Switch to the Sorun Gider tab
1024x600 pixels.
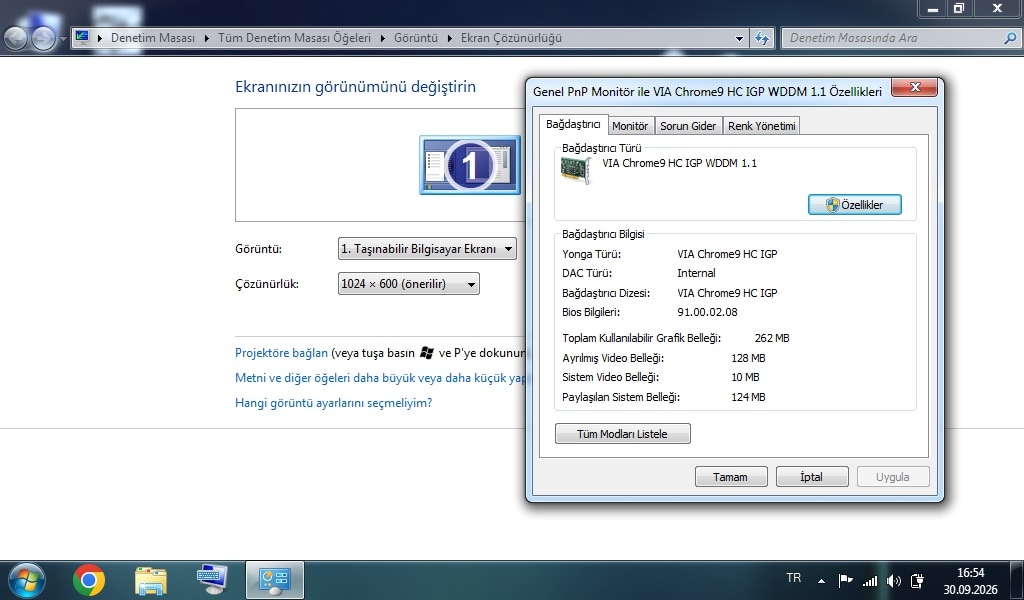tap(688, 126)
